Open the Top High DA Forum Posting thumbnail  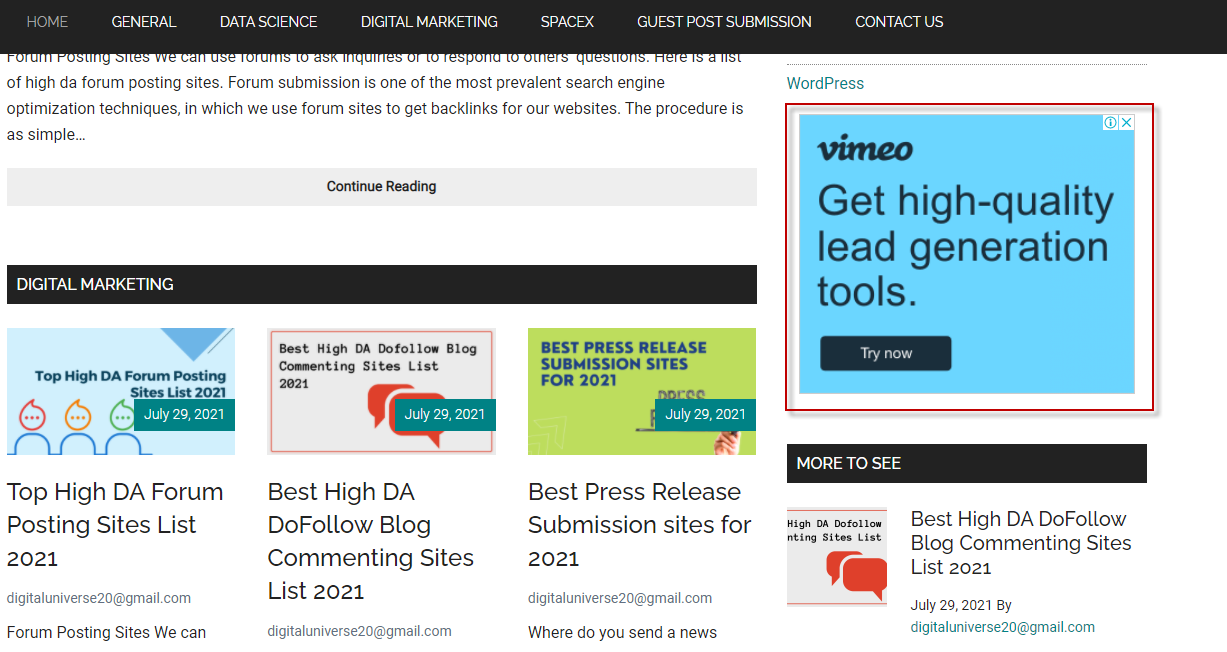(121, 391)
